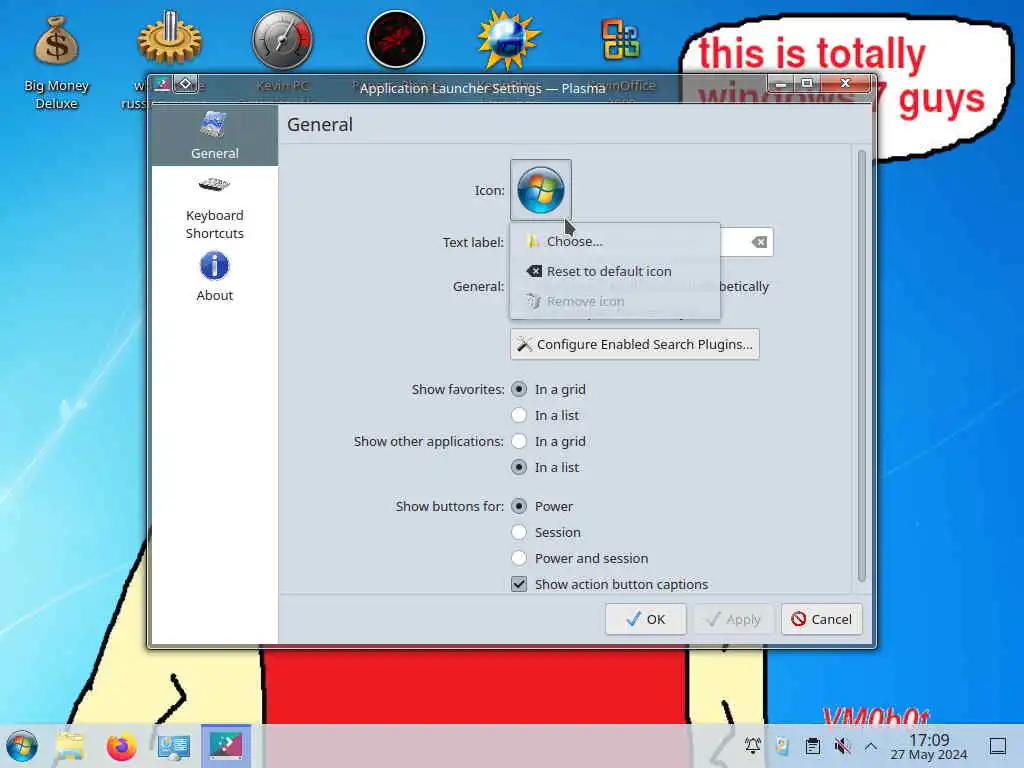This screenshot has width=1024, height=768.
Task: Clear the Text label field with the X icon
Action: [759, 242]
